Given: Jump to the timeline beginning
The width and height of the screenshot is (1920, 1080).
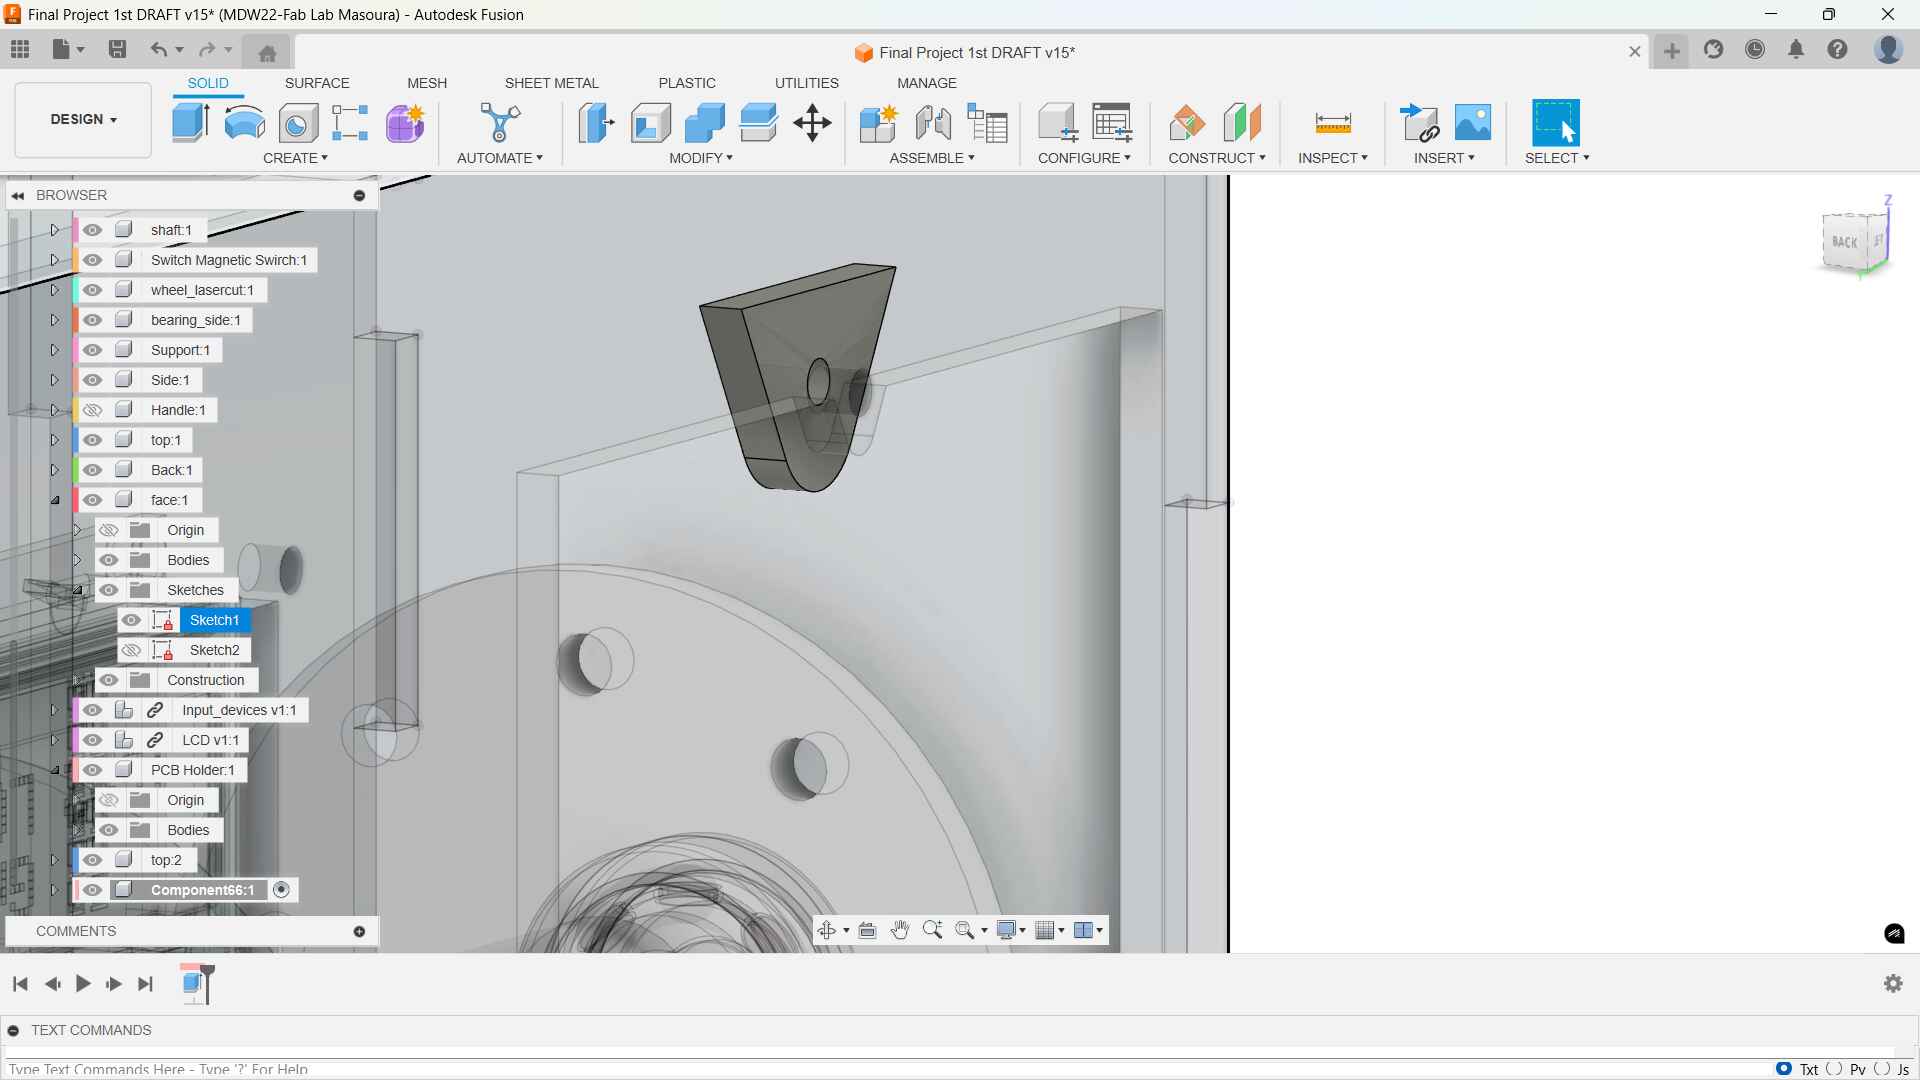Looking at the screenshot, I should tap(20, 984).
